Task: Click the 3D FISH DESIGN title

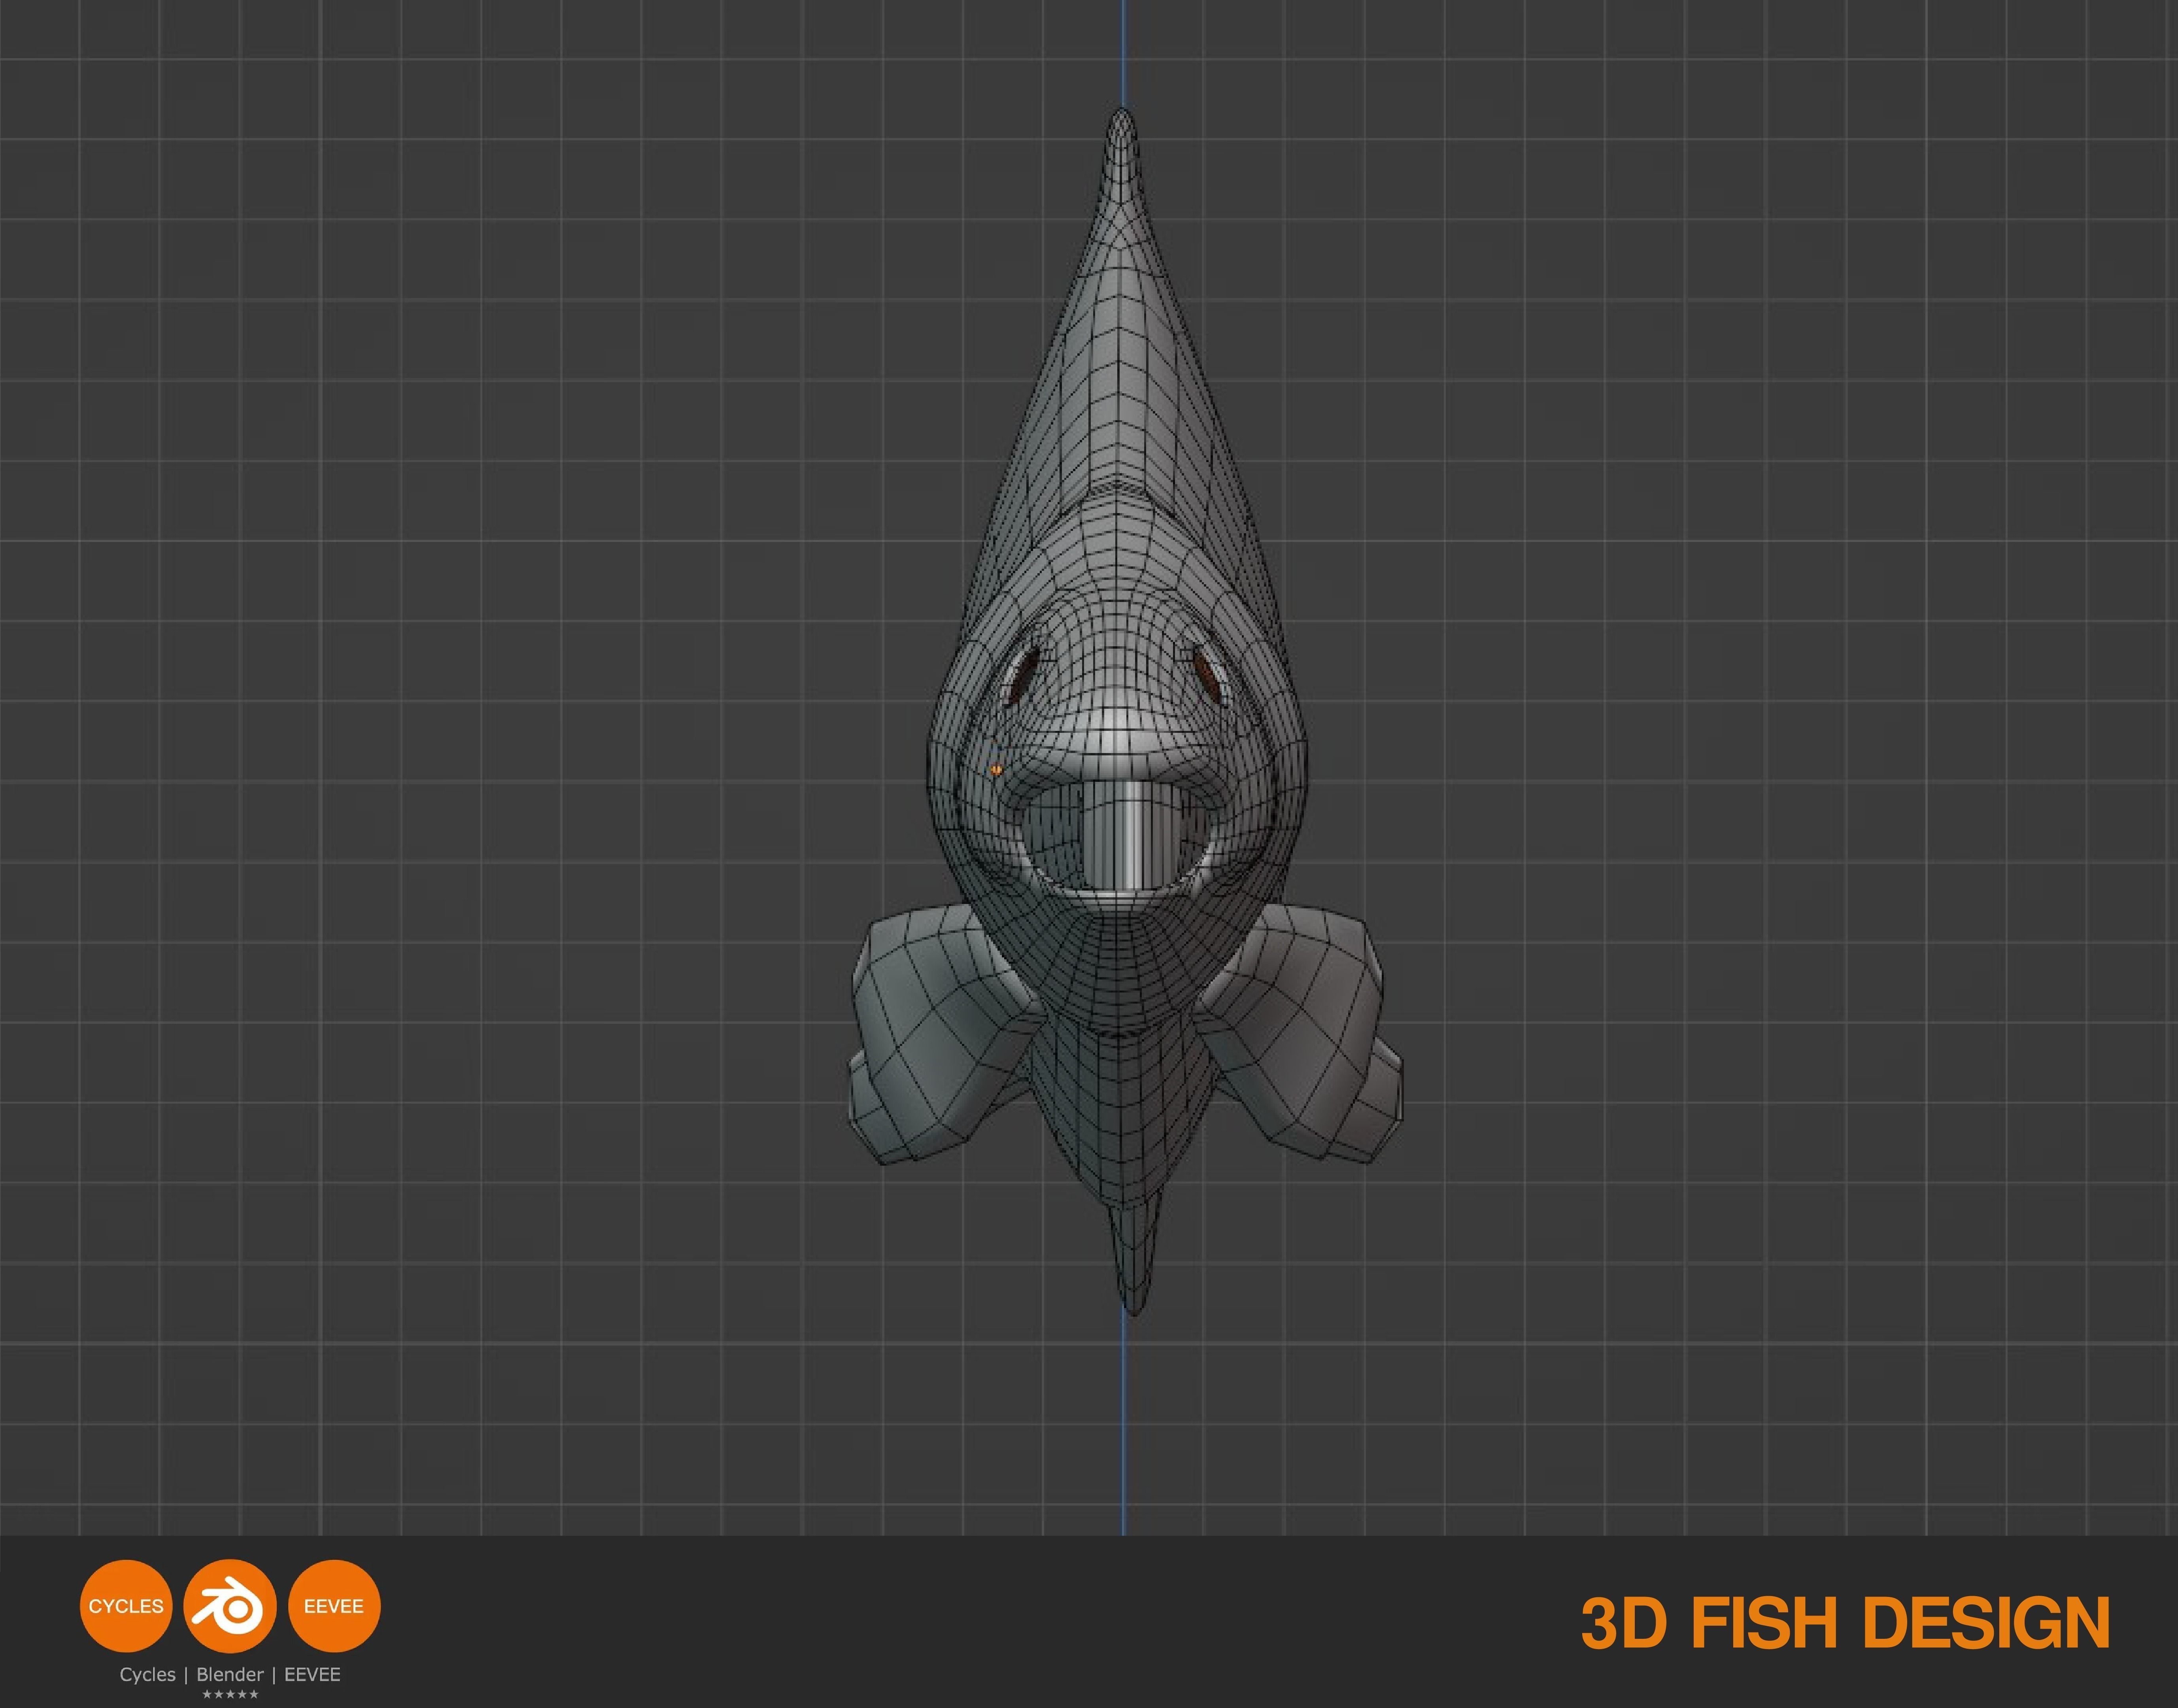Action: pos(1845,1623)
